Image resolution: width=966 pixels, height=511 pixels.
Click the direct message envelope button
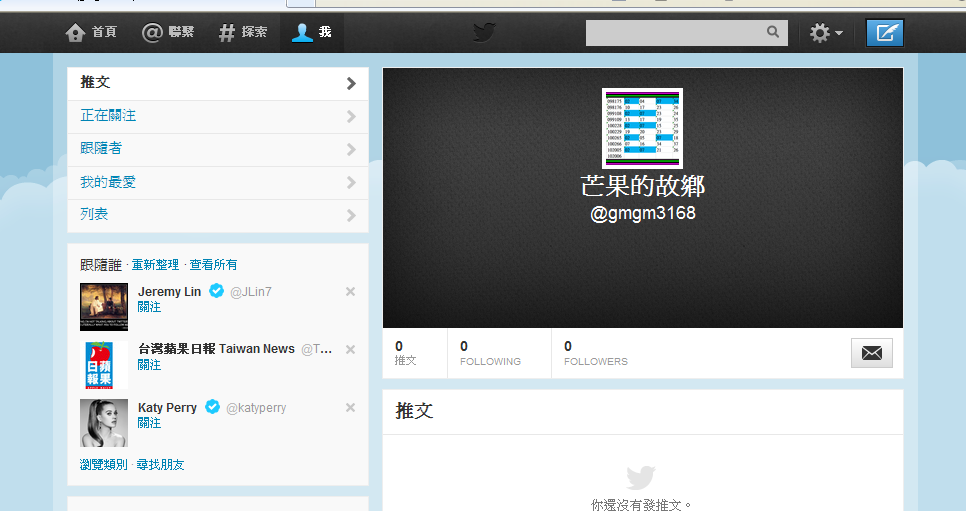pyautogui.click(x=871, y=353)
